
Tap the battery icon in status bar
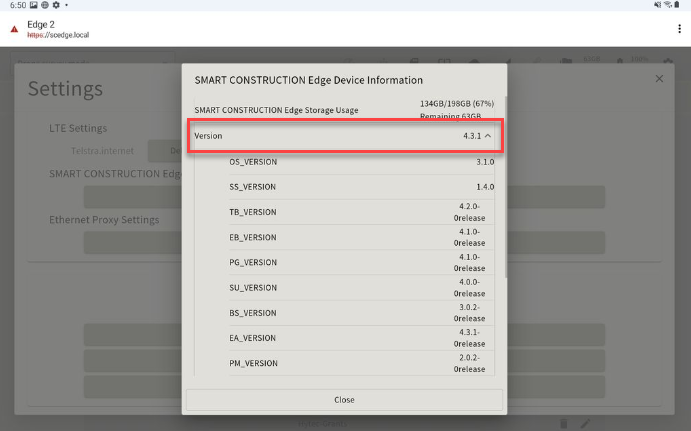677,4
